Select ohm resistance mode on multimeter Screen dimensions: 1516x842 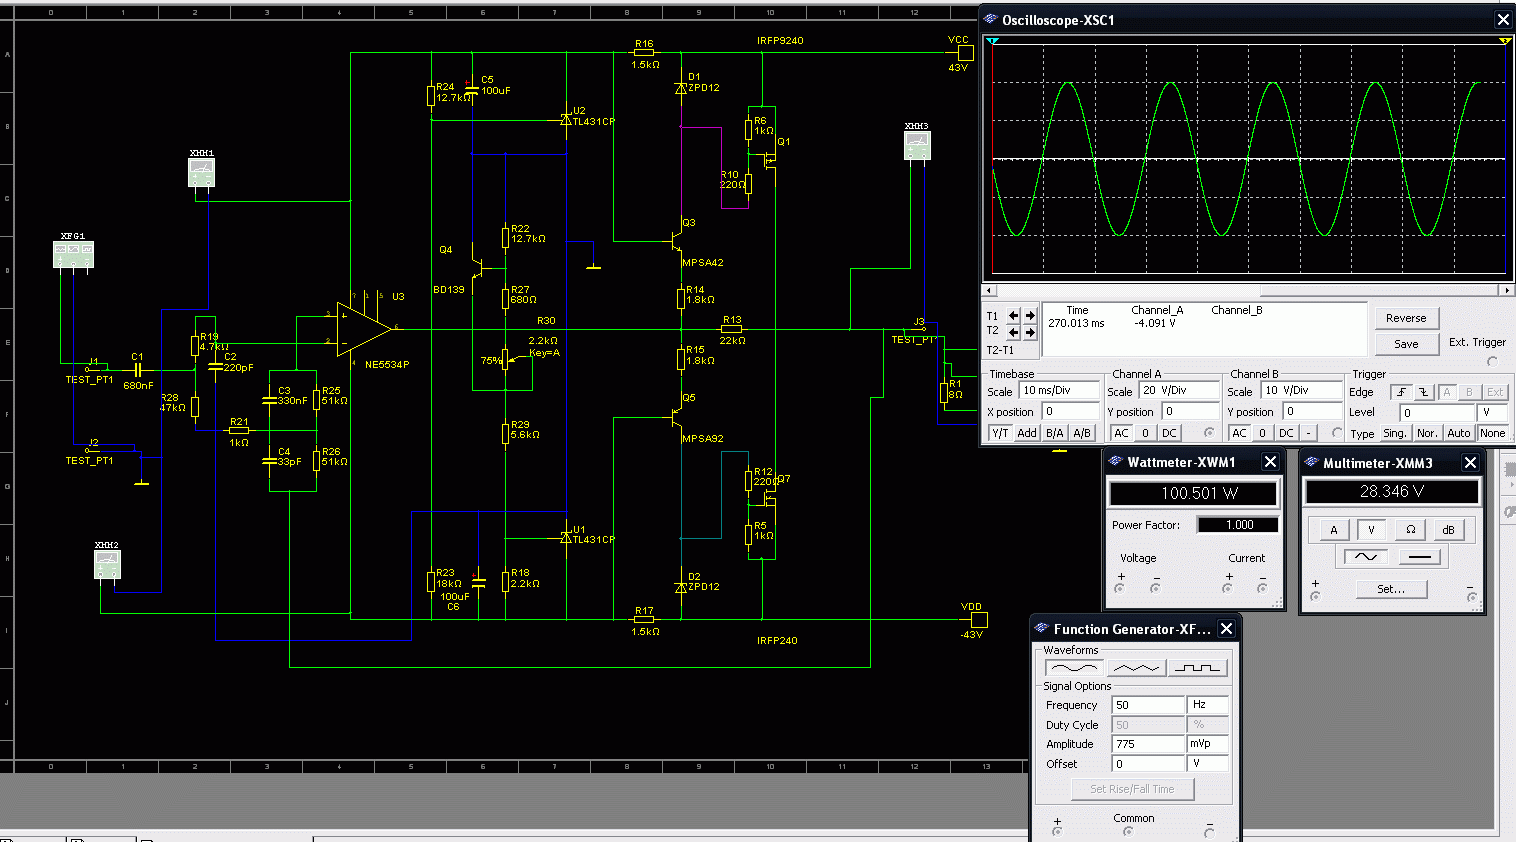pyautogui.click(x=1410, y=530)
